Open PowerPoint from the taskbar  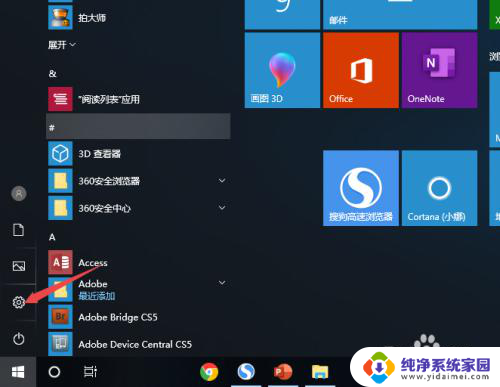click(x=283, y=372)
